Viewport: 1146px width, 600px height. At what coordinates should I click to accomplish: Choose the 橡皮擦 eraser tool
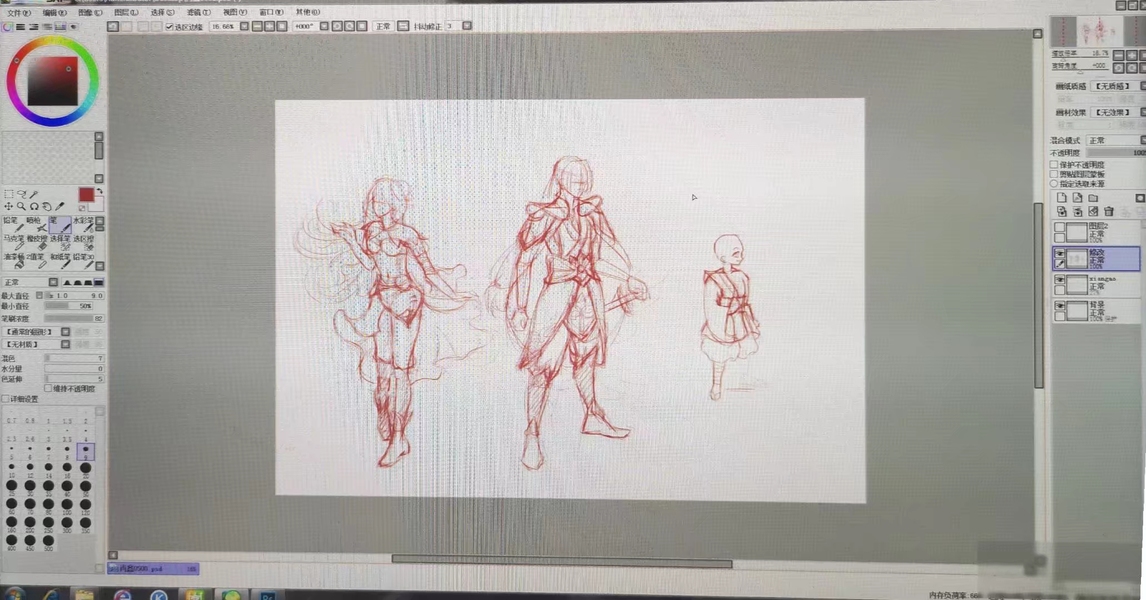coord(36,242)
